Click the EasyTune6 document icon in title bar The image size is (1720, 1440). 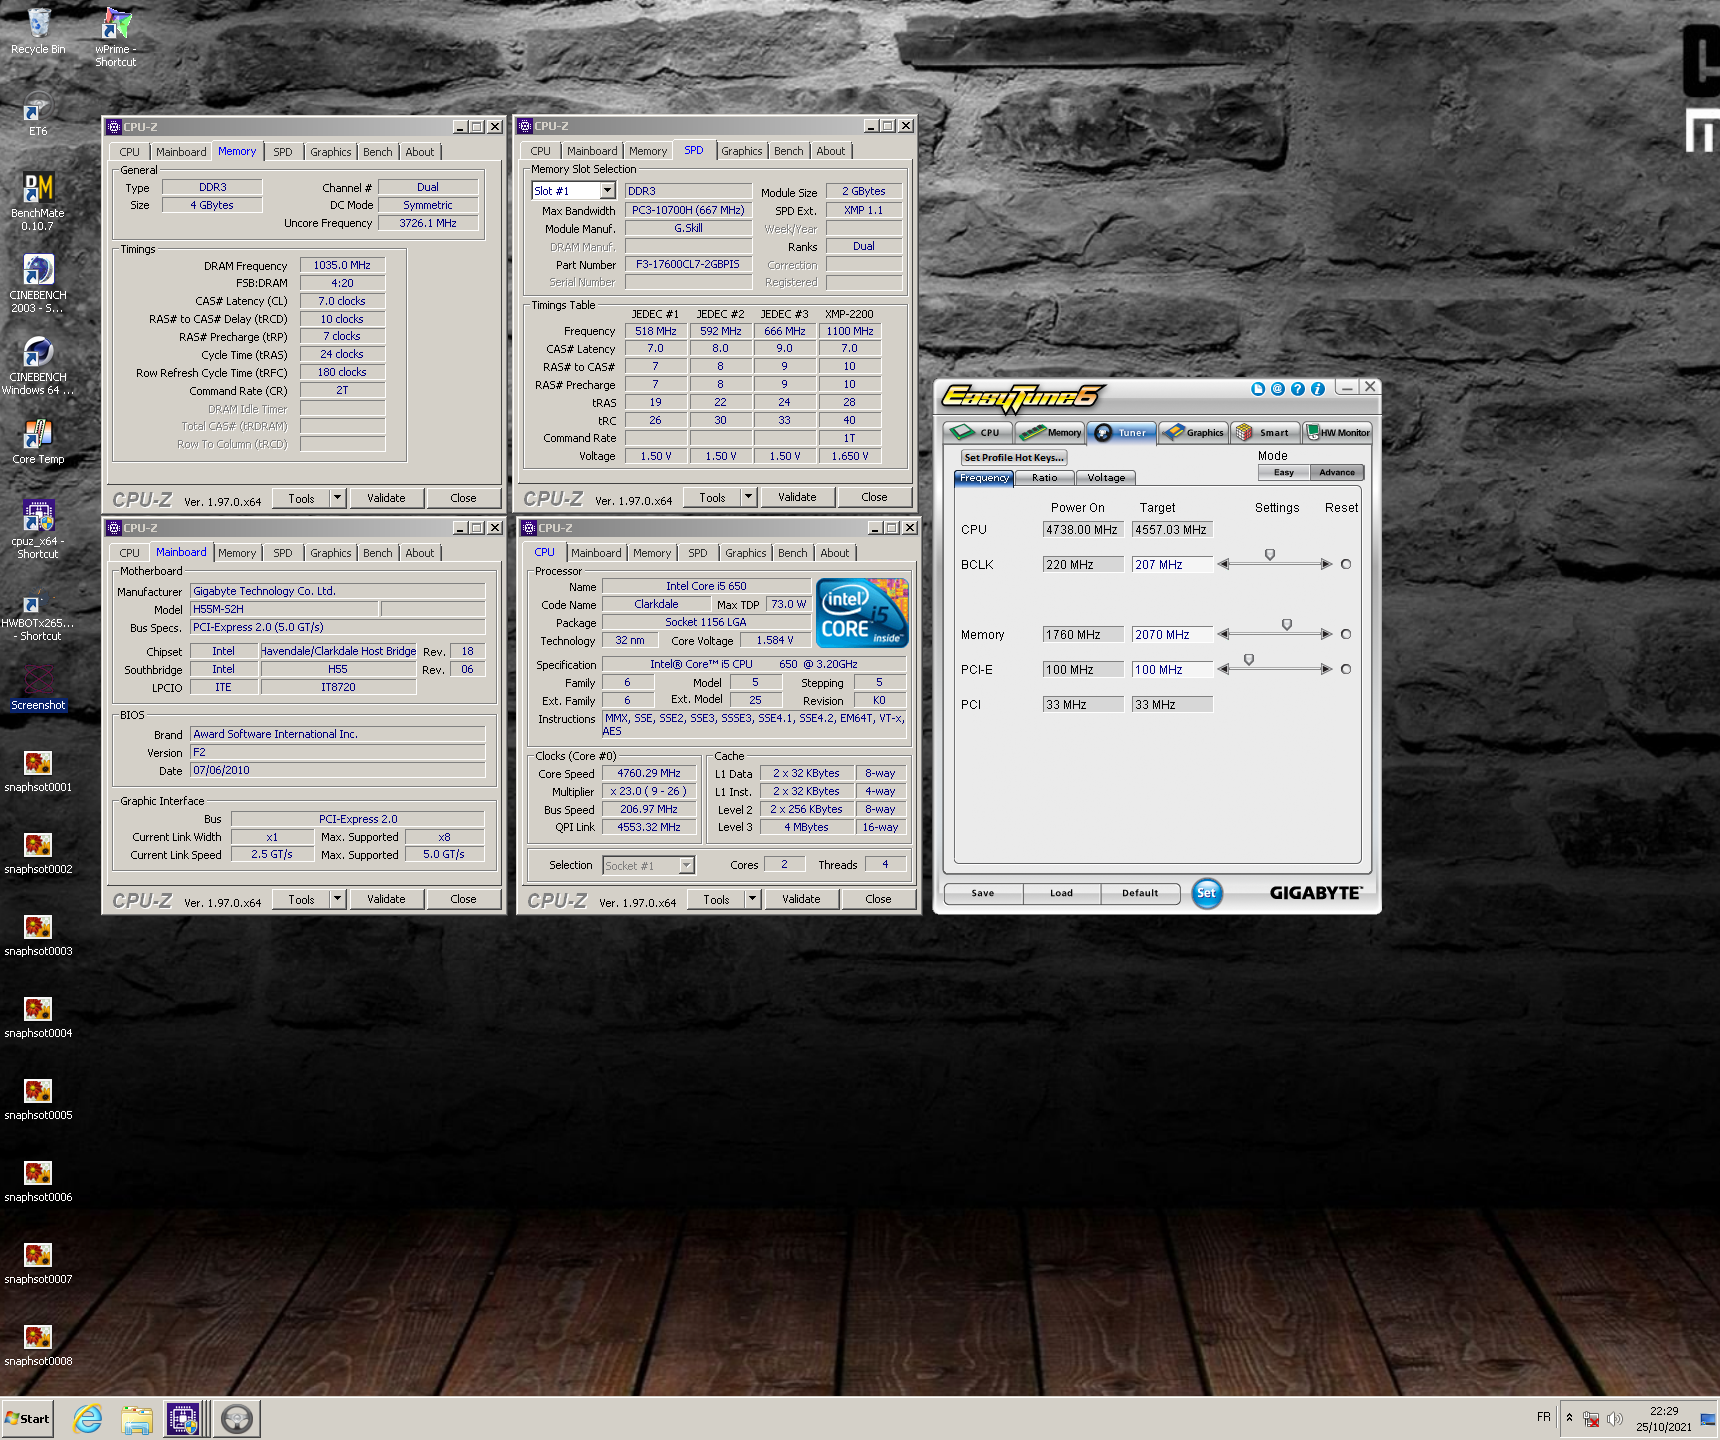click(x=1258, y=389)
